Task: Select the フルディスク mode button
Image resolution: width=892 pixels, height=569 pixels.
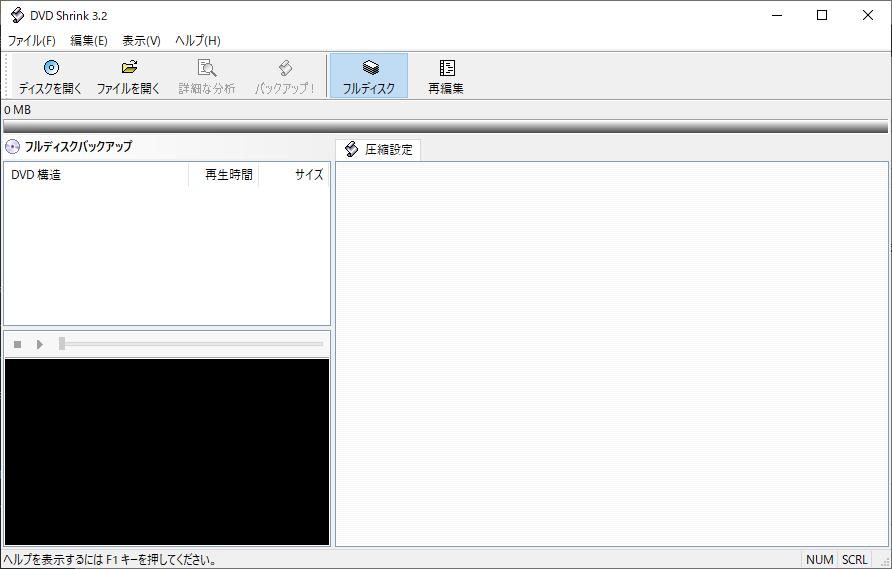Action: pyautogui.click(x=369, y=76)
